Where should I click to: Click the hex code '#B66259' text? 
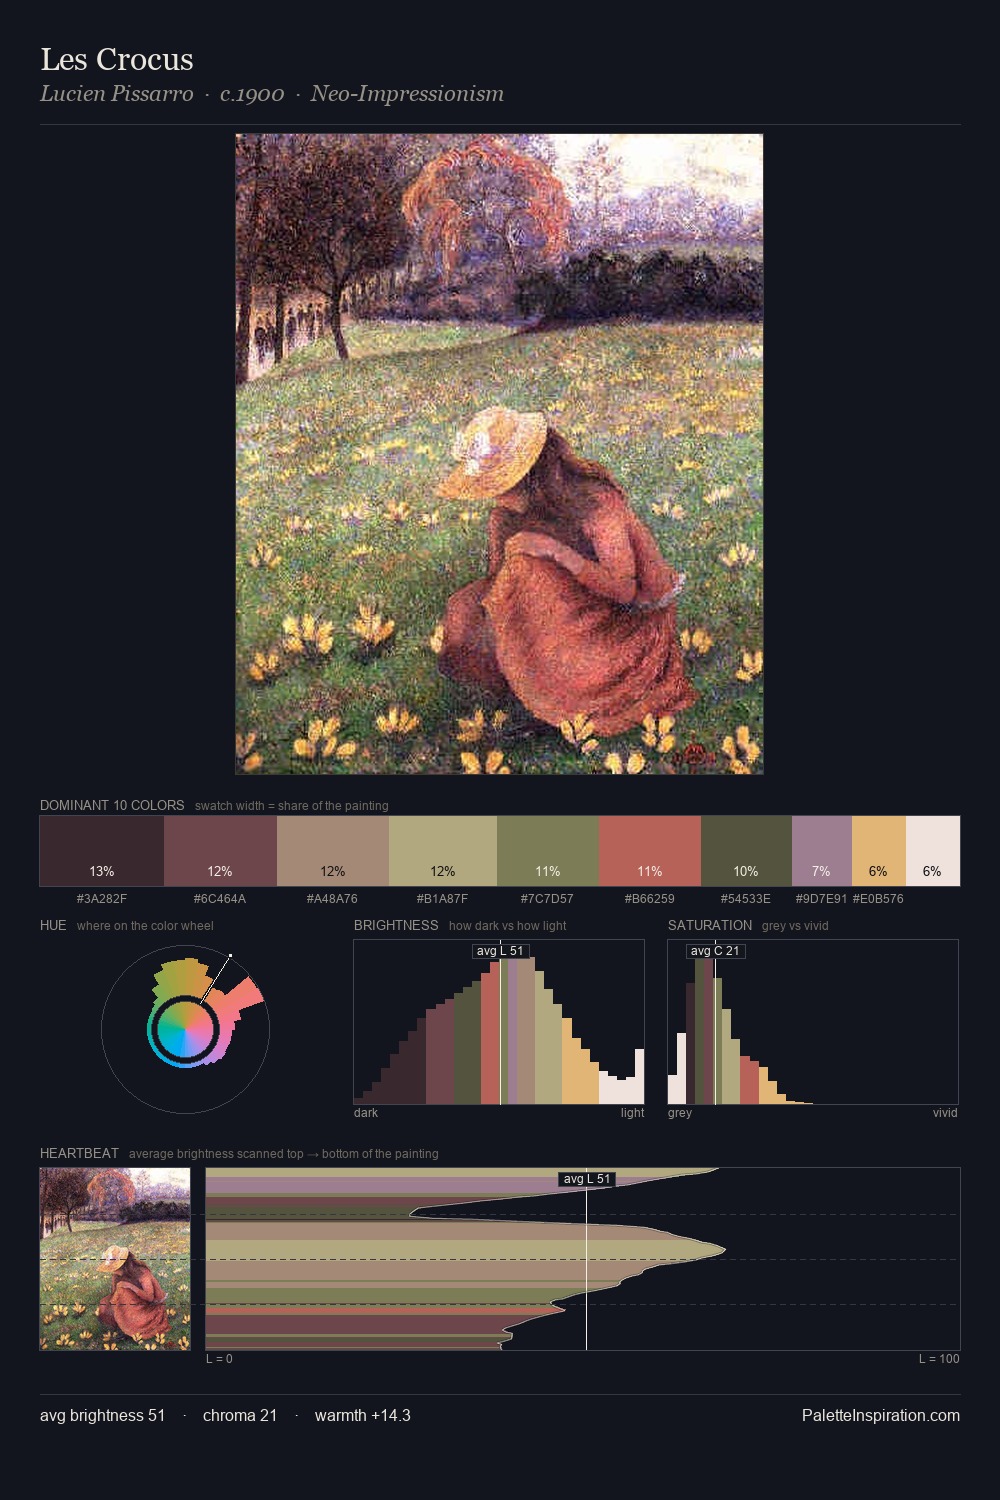tap(649, 898)
